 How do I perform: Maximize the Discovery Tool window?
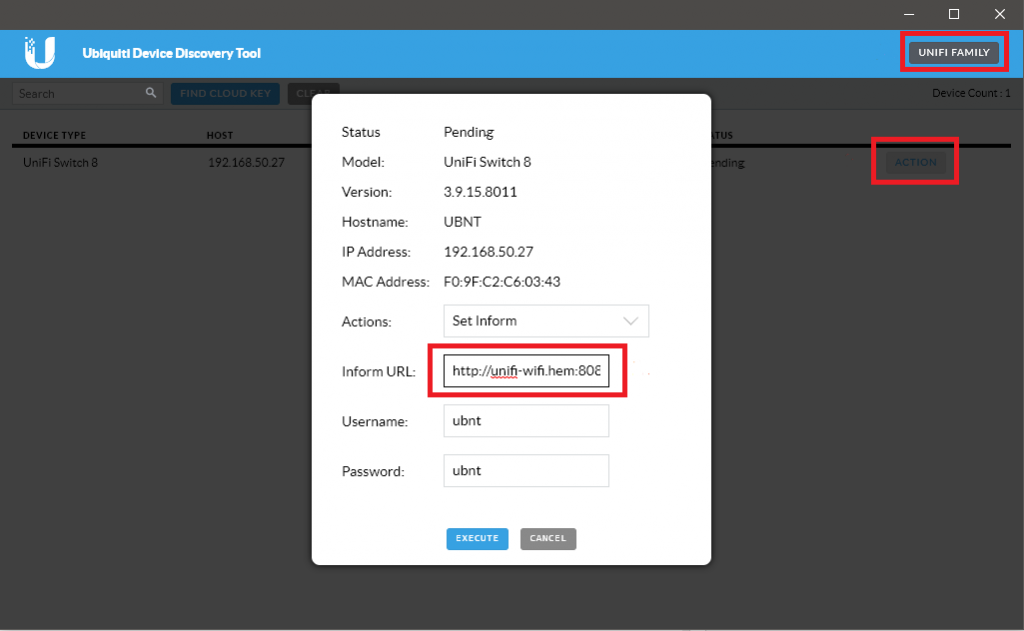(953, 14)
